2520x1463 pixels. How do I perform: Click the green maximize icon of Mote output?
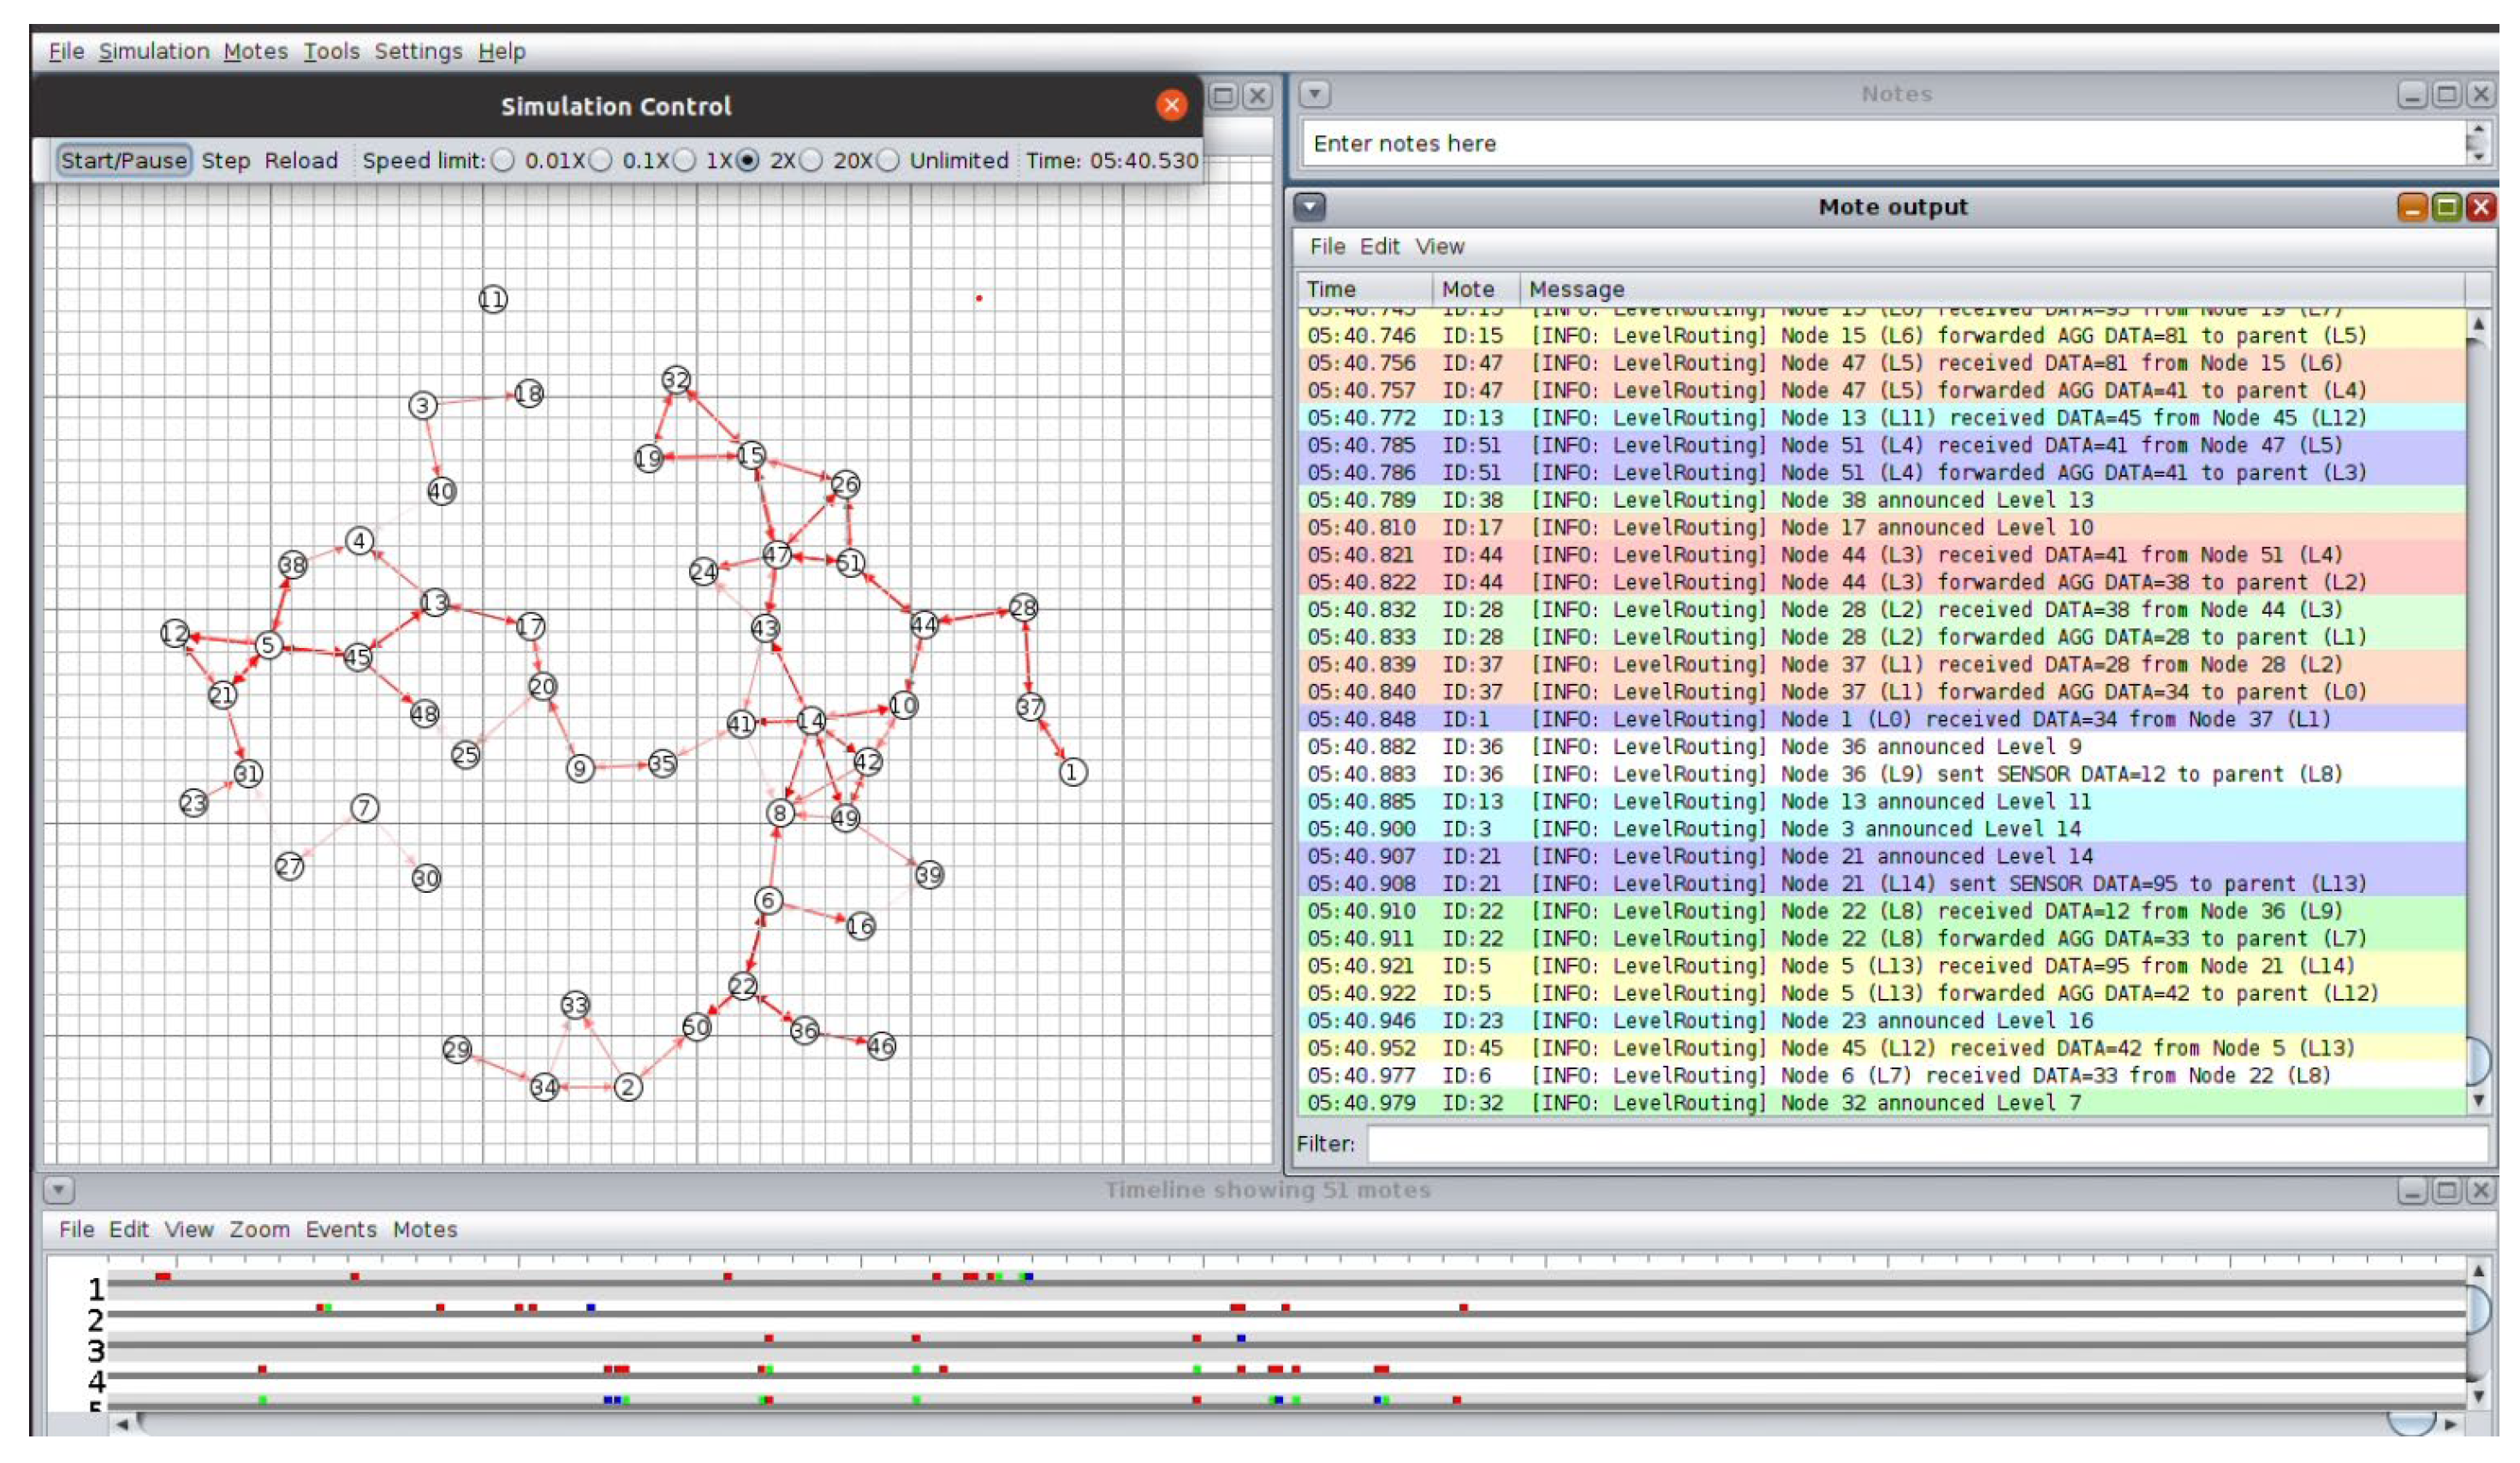[2446, 207]
